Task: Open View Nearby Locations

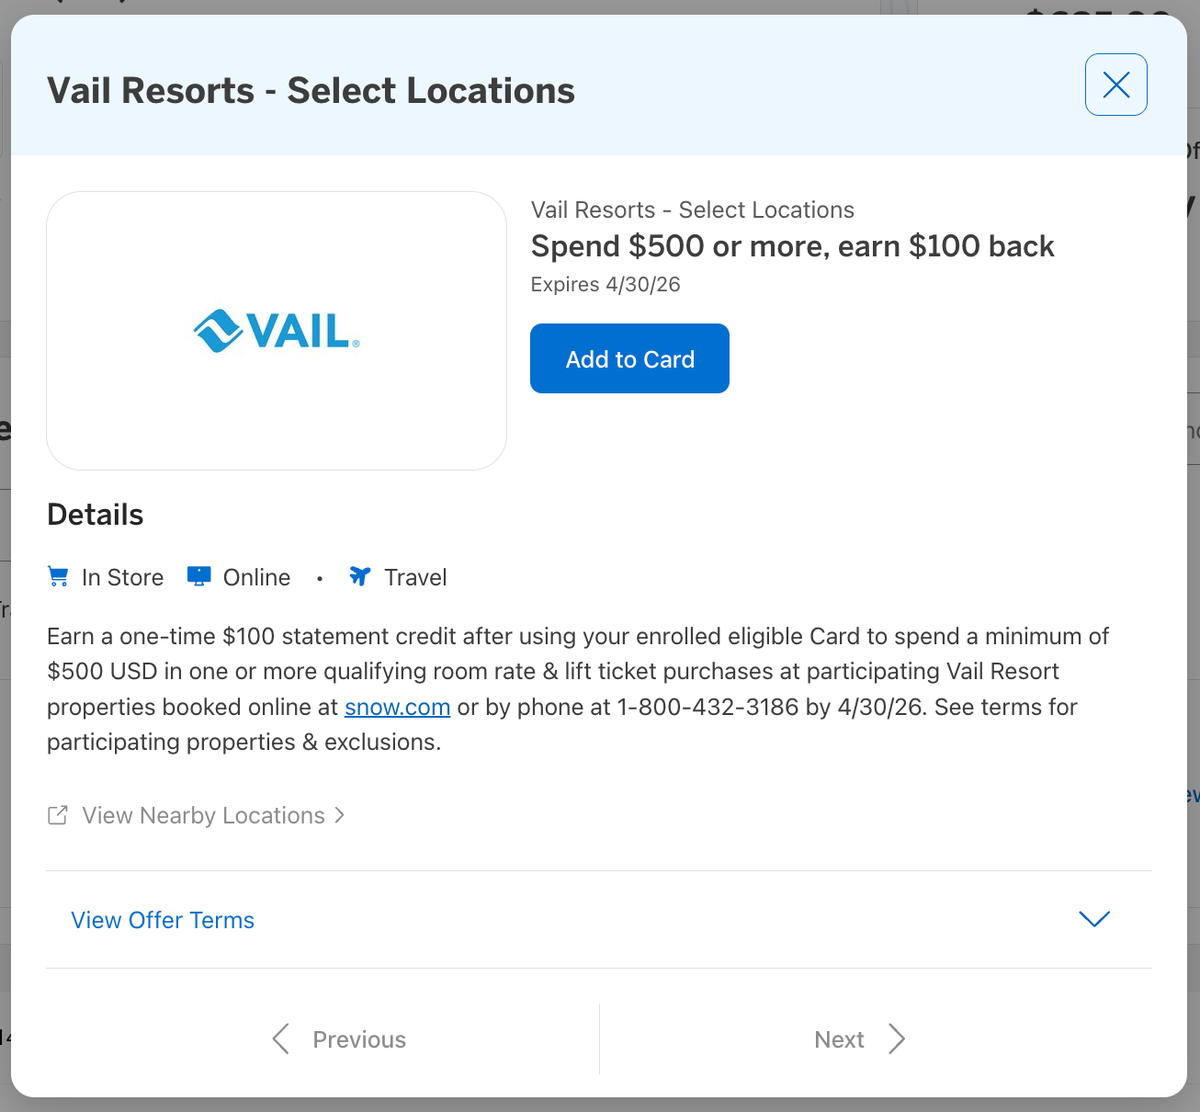Action: (202, 815)
